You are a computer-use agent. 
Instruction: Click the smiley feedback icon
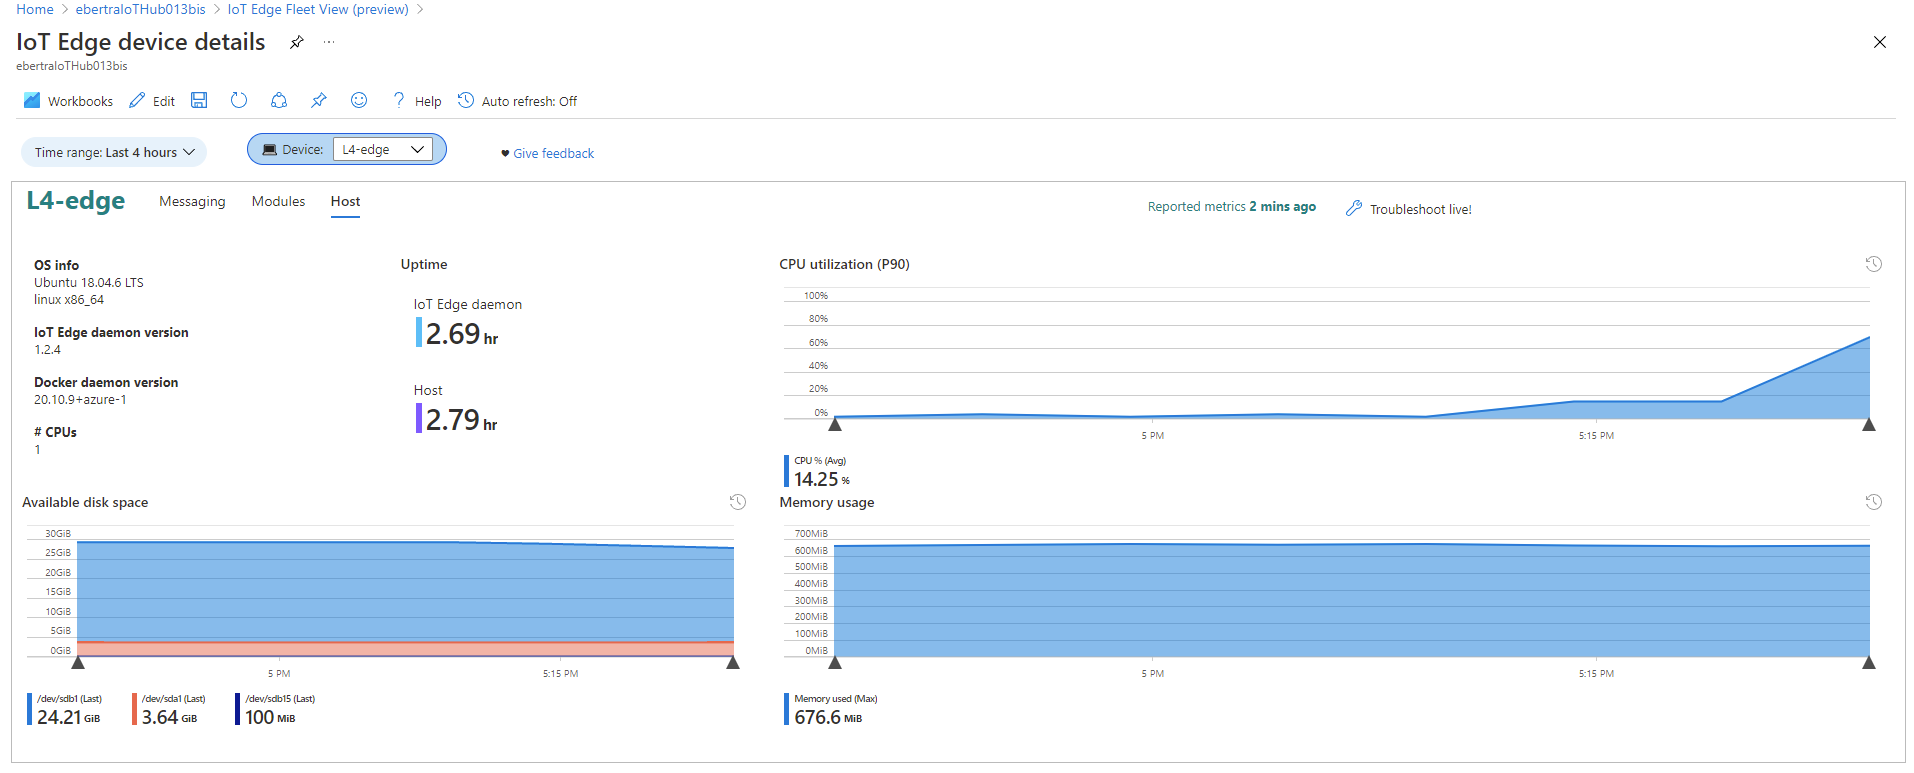(359, 100)
